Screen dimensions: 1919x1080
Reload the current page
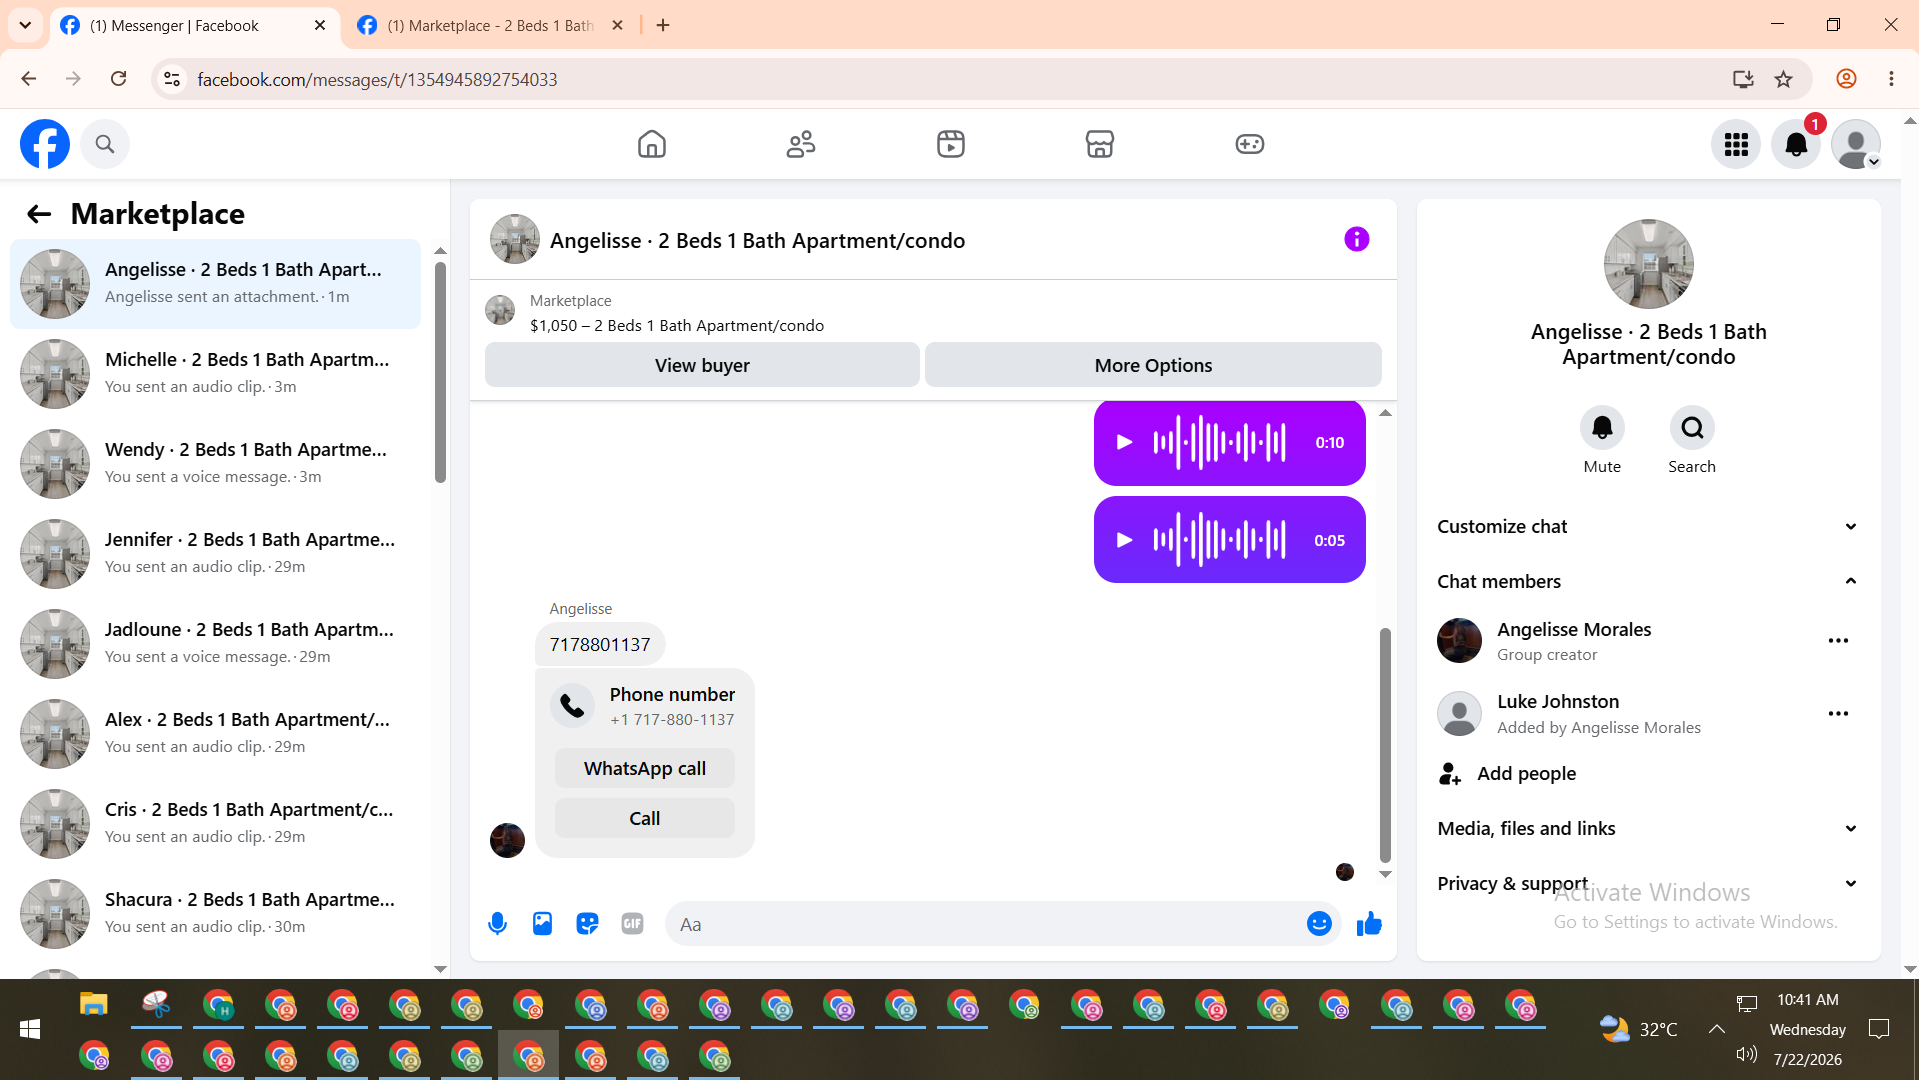[x=118, y=79]
